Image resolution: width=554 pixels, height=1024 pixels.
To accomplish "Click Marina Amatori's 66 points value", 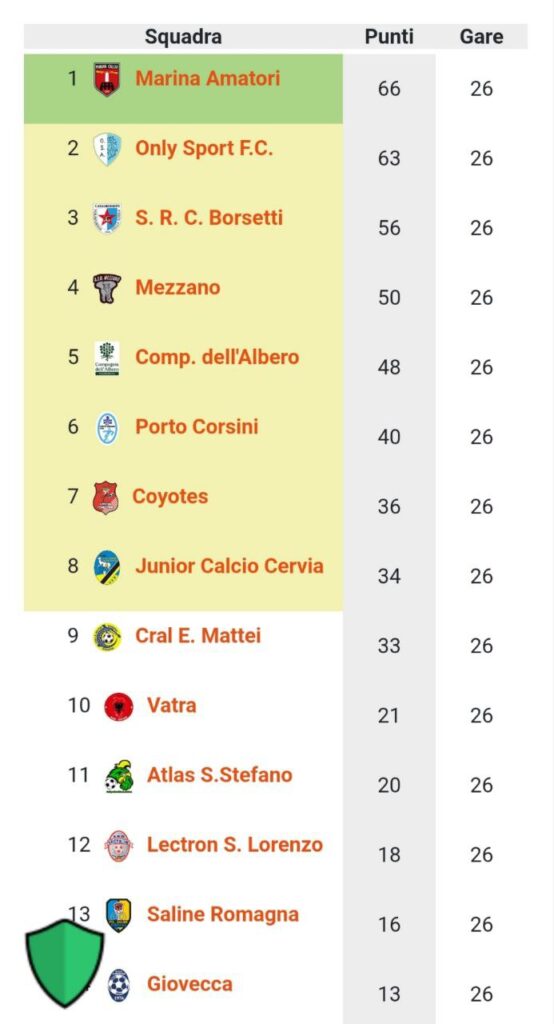I will click(x=389, y=89).
